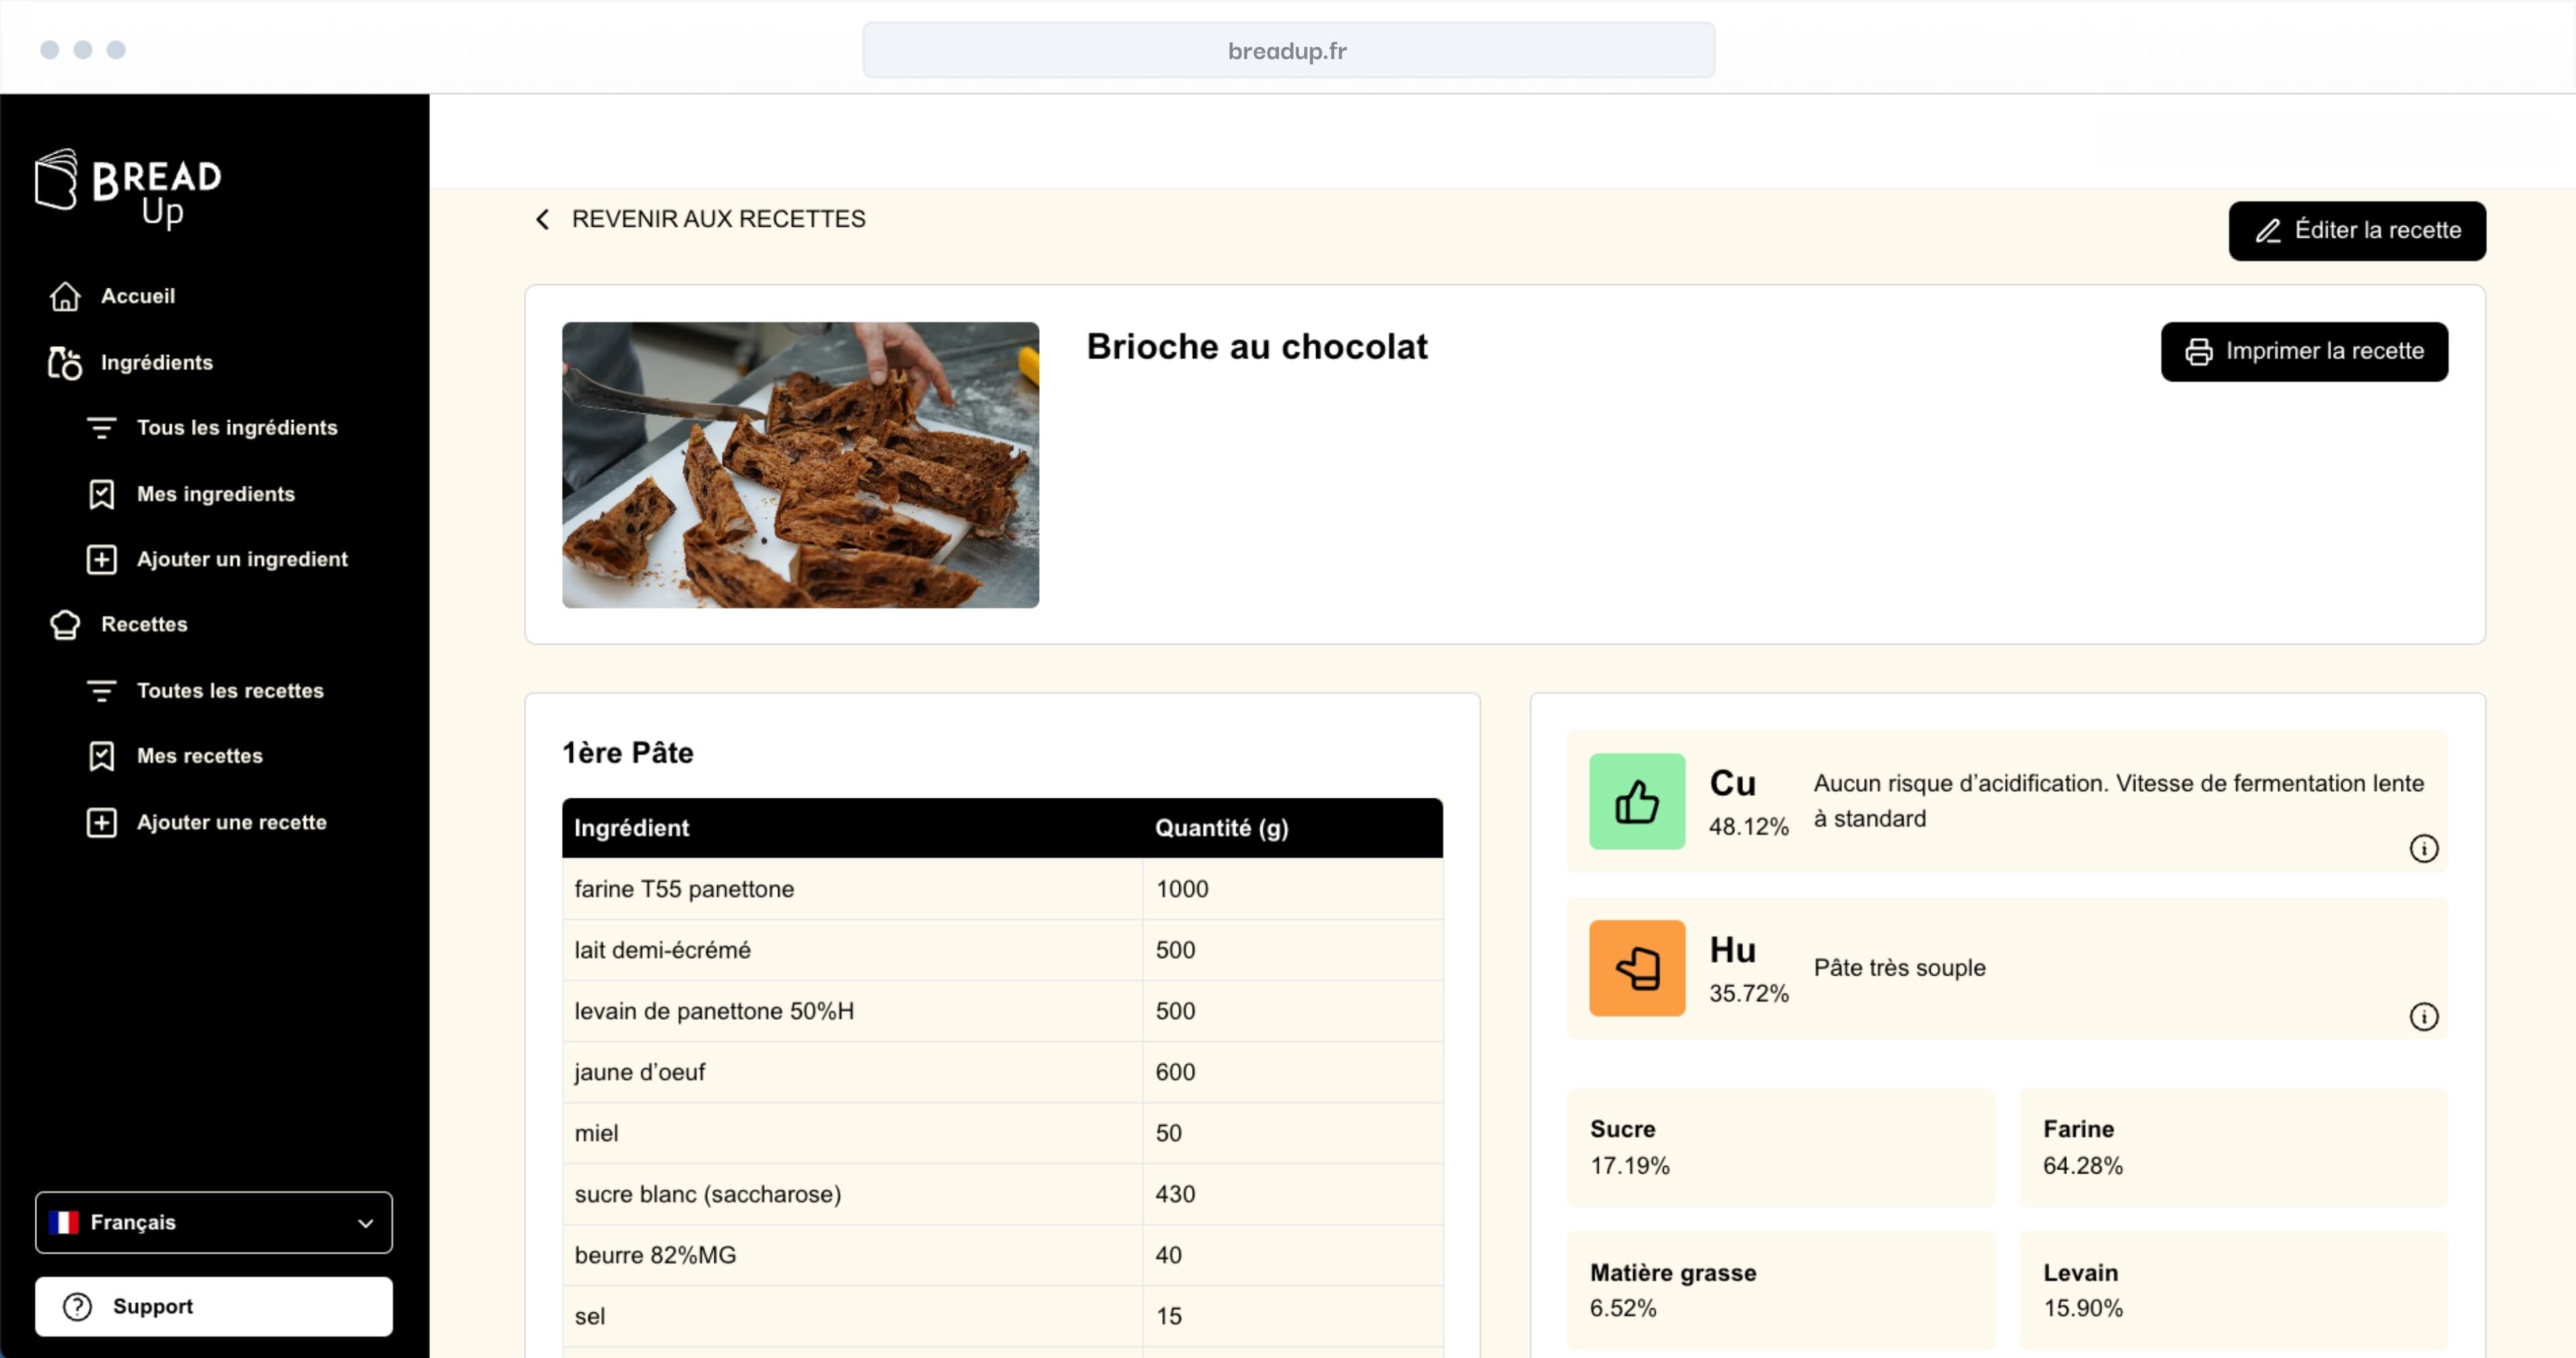The image size is (2576, 1358).
Task: Click quantity 1000 for farine
Action: (1182, 889)
